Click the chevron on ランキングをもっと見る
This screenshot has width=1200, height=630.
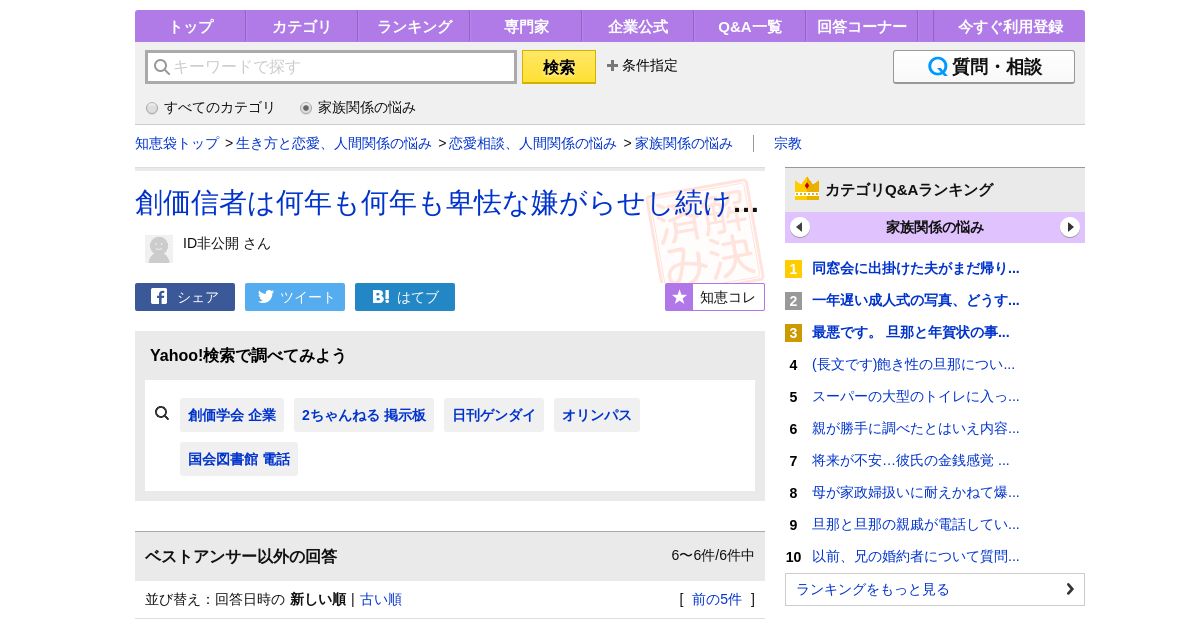tap(1070, 589)
